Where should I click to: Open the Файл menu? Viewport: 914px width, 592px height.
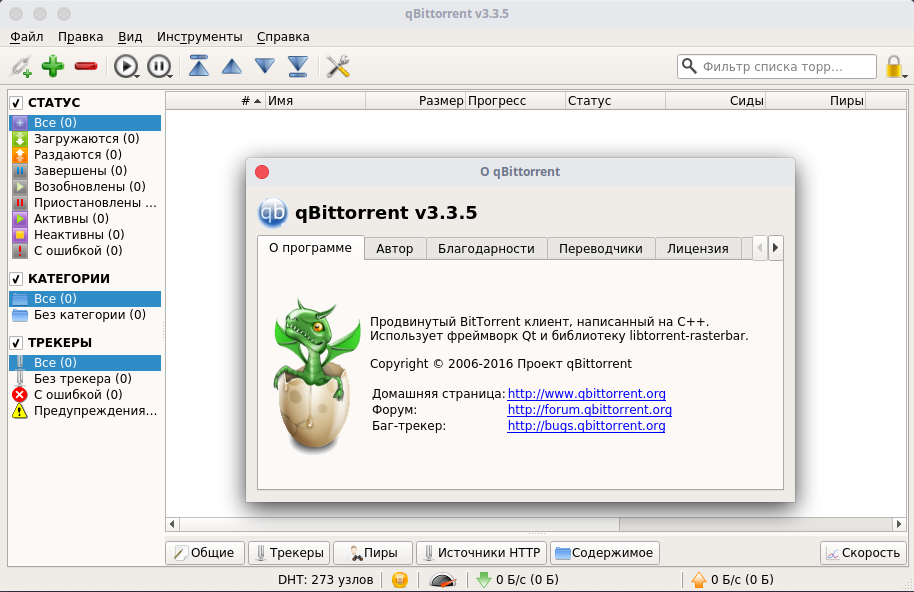[x=27, y=37]
